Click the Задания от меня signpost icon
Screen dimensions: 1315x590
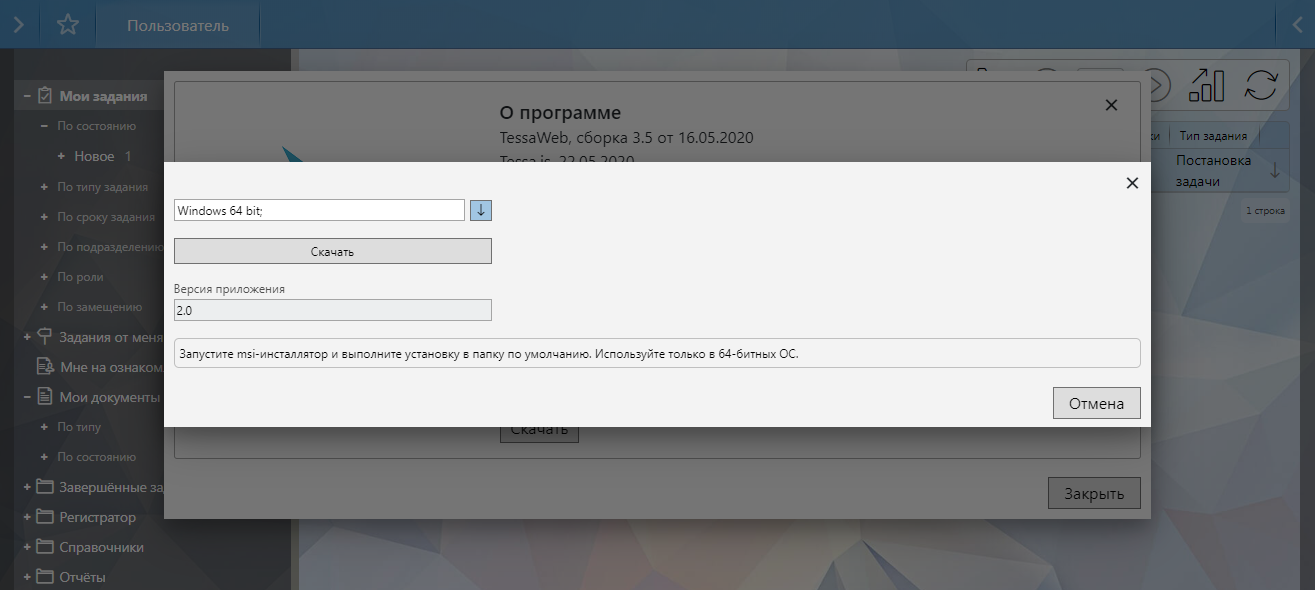(x=45, y=337)
